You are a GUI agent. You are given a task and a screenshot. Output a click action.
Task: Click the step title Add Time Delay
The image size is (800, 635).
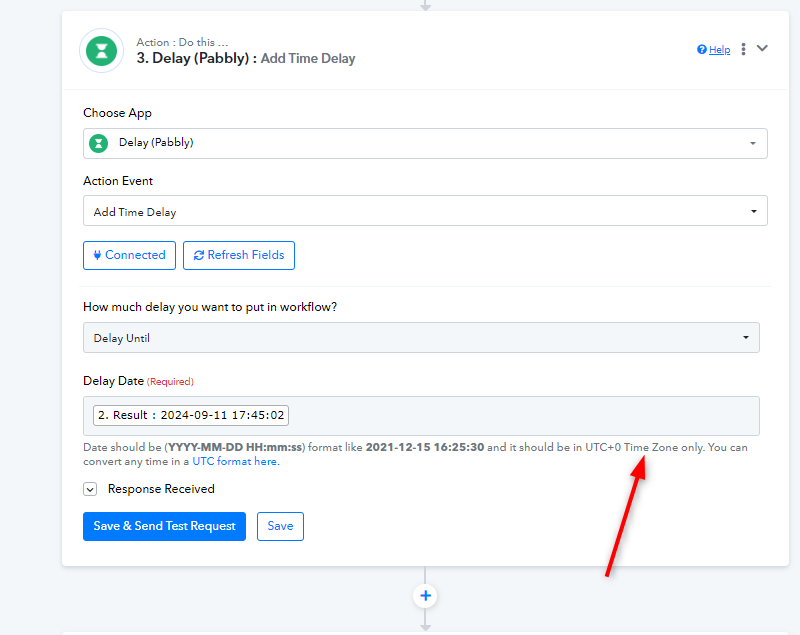pos(308,59)
